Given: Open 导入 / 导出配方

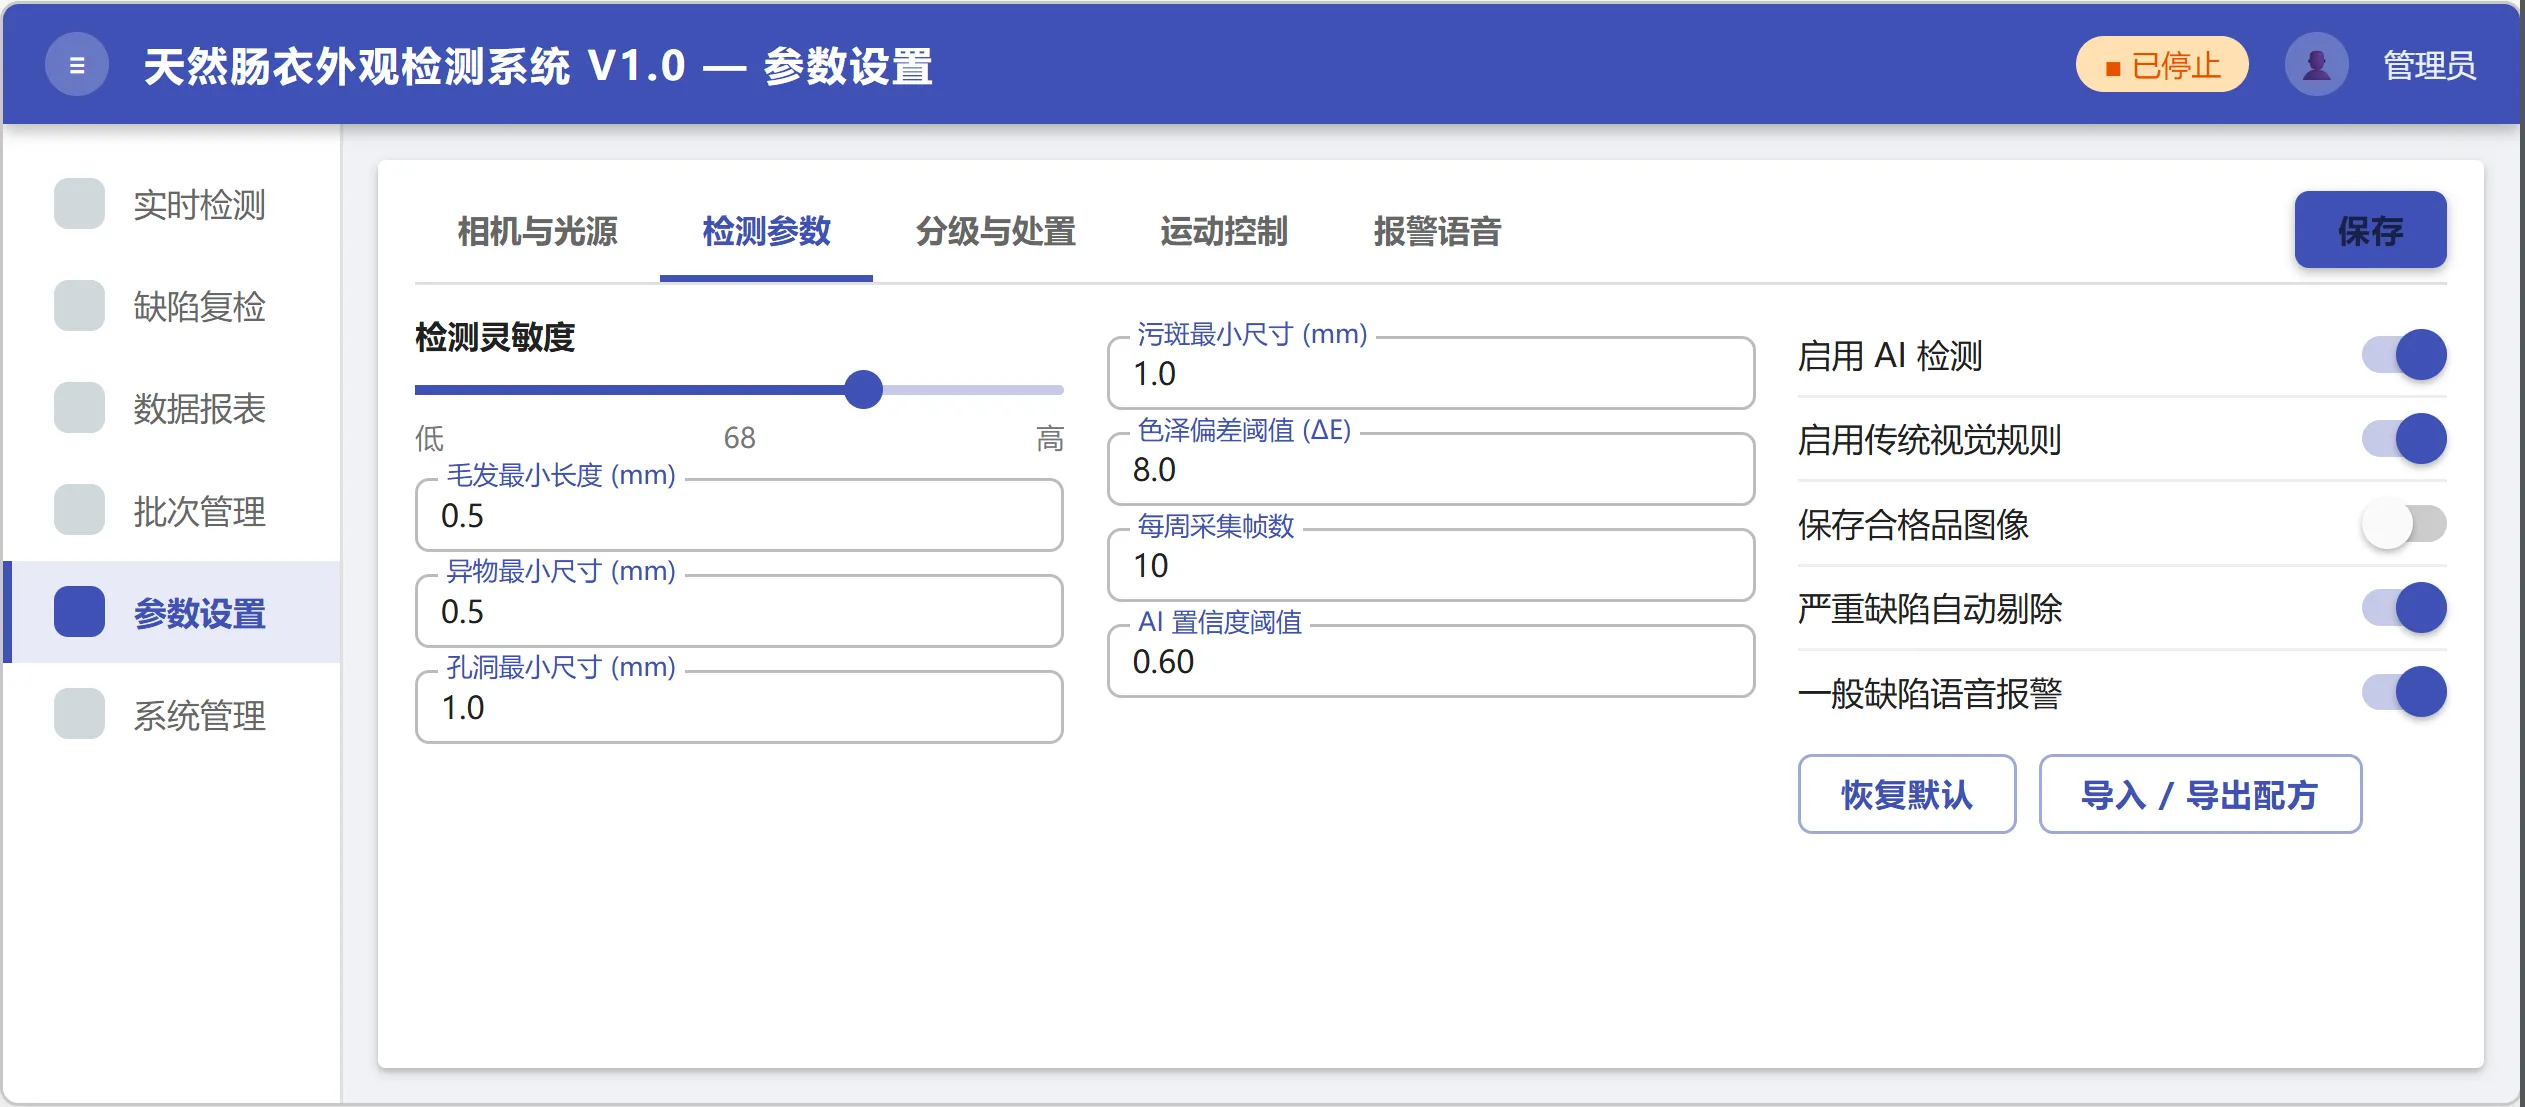Looking at the screenshot, I should click(2200, 795).
